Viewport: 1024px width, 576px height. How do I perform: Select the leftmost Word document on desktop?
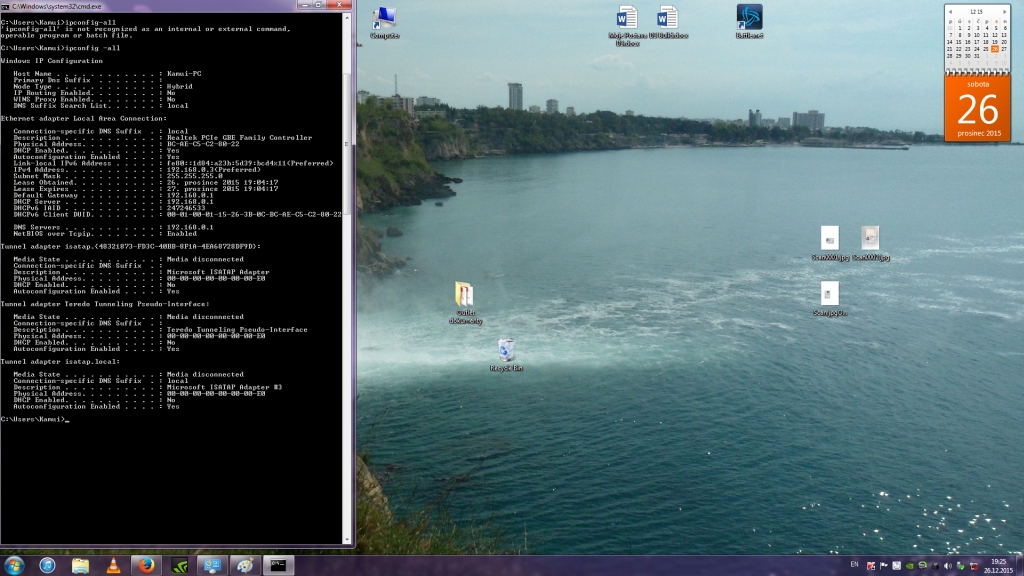627,19
